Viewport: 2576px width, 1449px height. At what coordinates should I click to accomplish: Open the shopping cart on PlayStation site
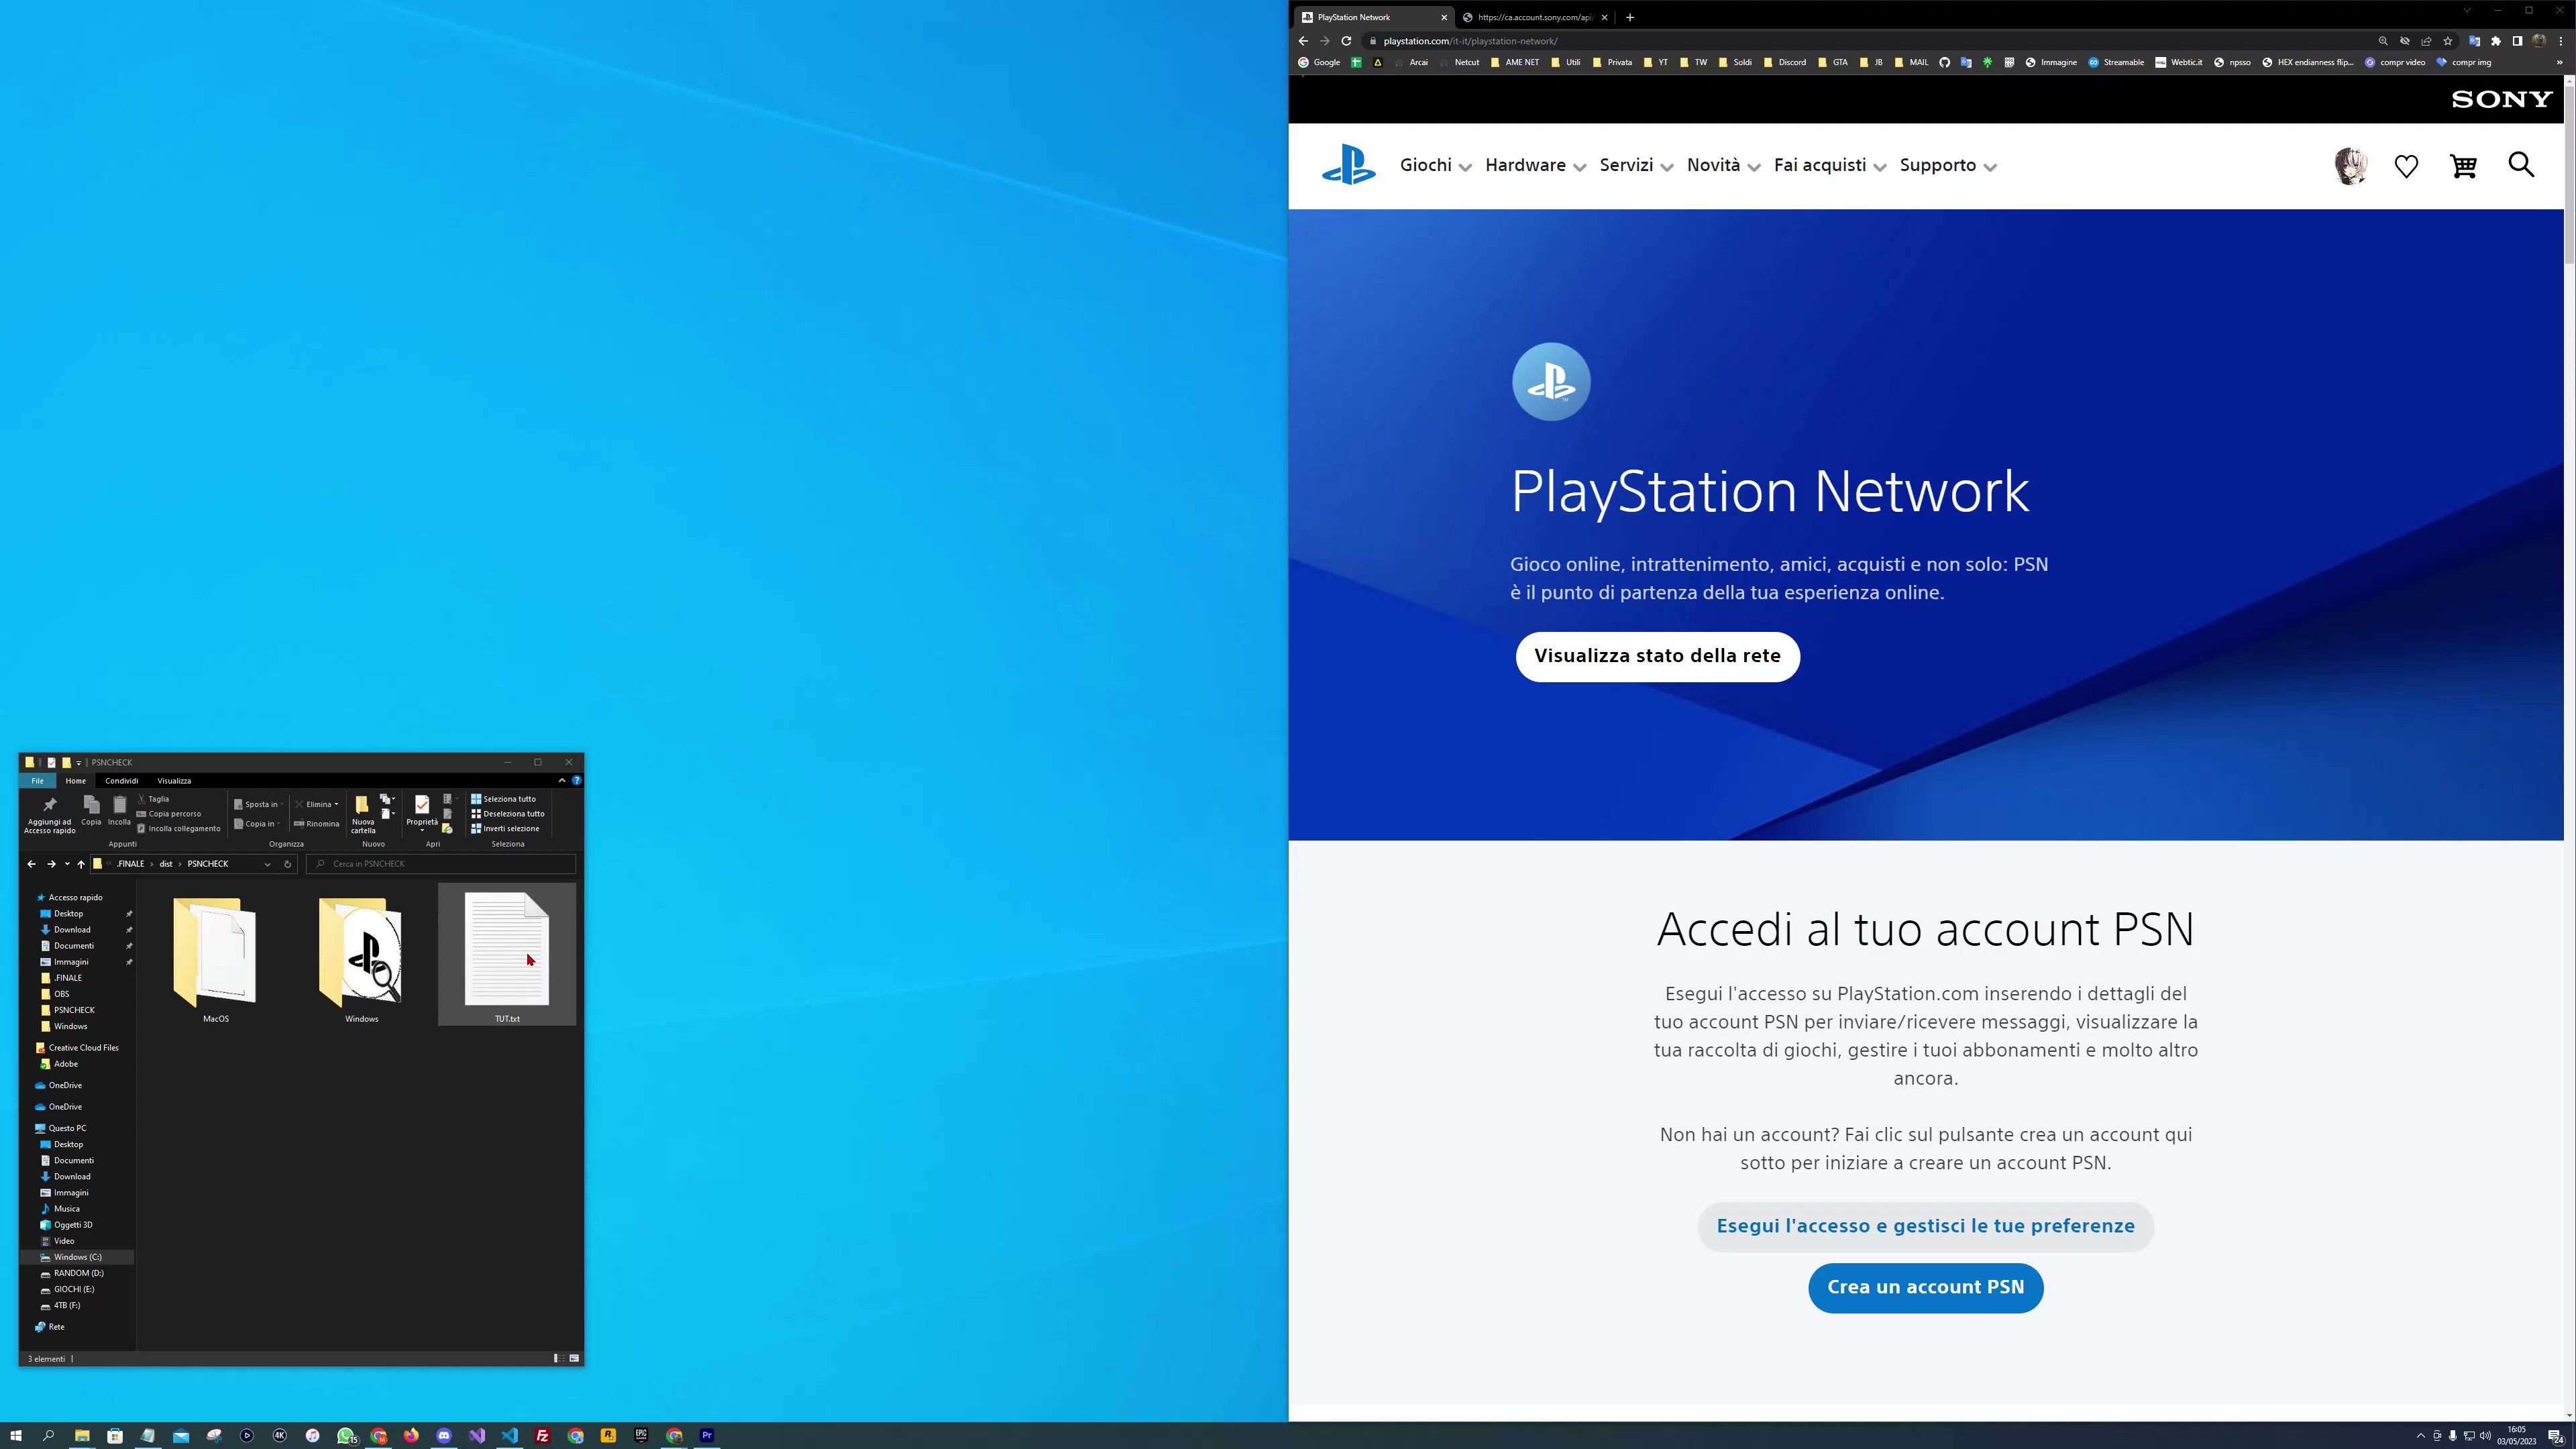tap(2464, 166)
